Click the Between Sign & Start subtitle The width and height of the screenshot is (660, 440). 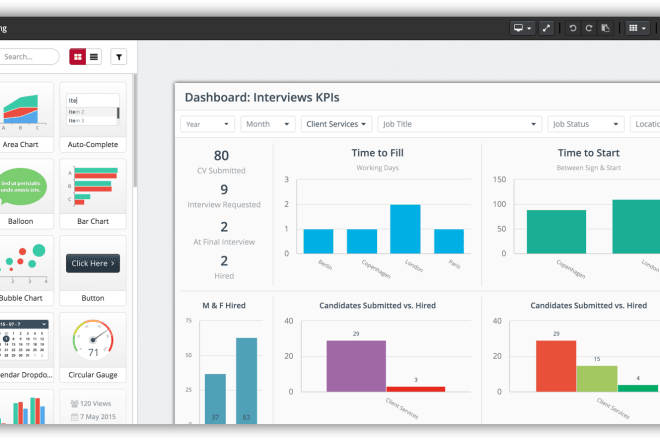coord(588,168)
